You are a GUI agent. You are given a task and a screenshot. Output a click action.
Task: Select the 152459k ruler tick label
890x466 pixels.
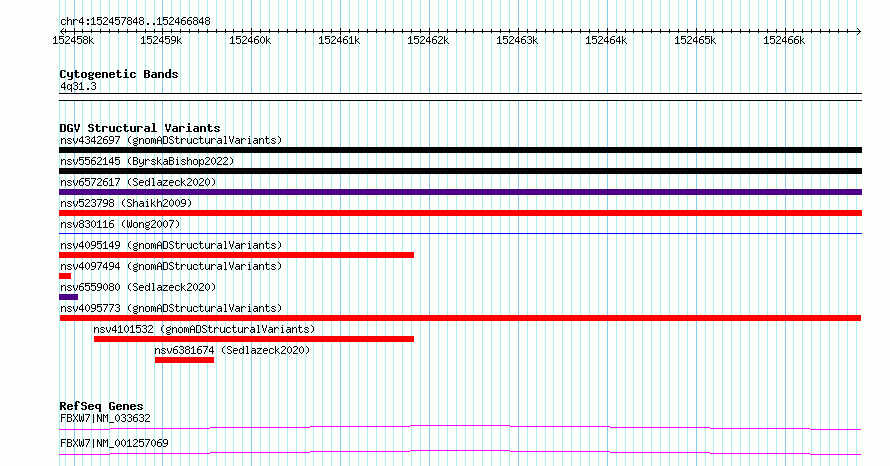(161, 40)
